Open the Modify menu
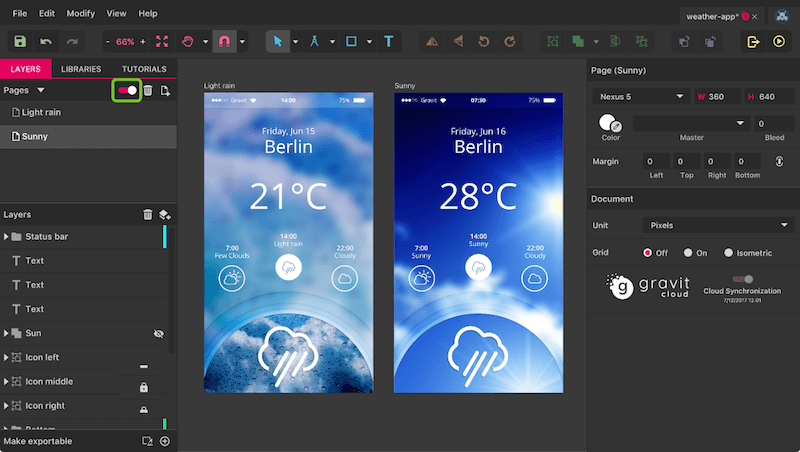Viewport: 800px width, 452px height. [81, 14]
